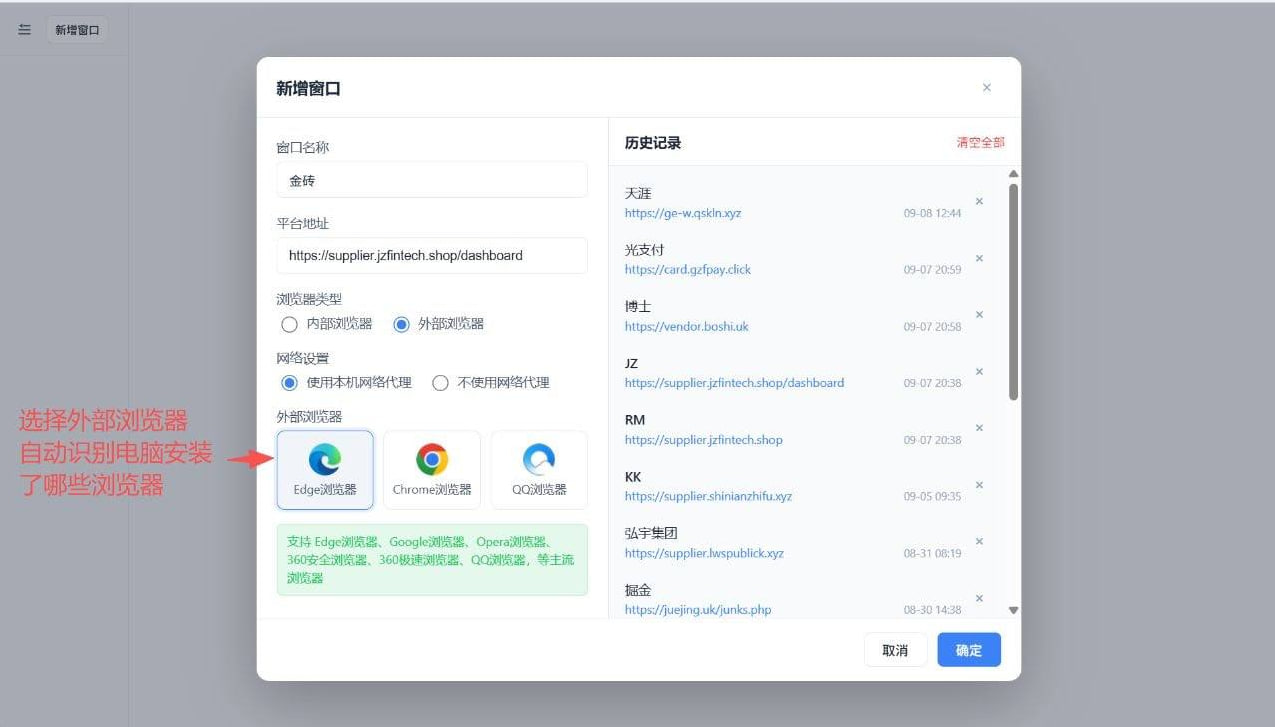Select the QQ browser tile
This screenshot has height=727, width=1275.
pos(539,470)
